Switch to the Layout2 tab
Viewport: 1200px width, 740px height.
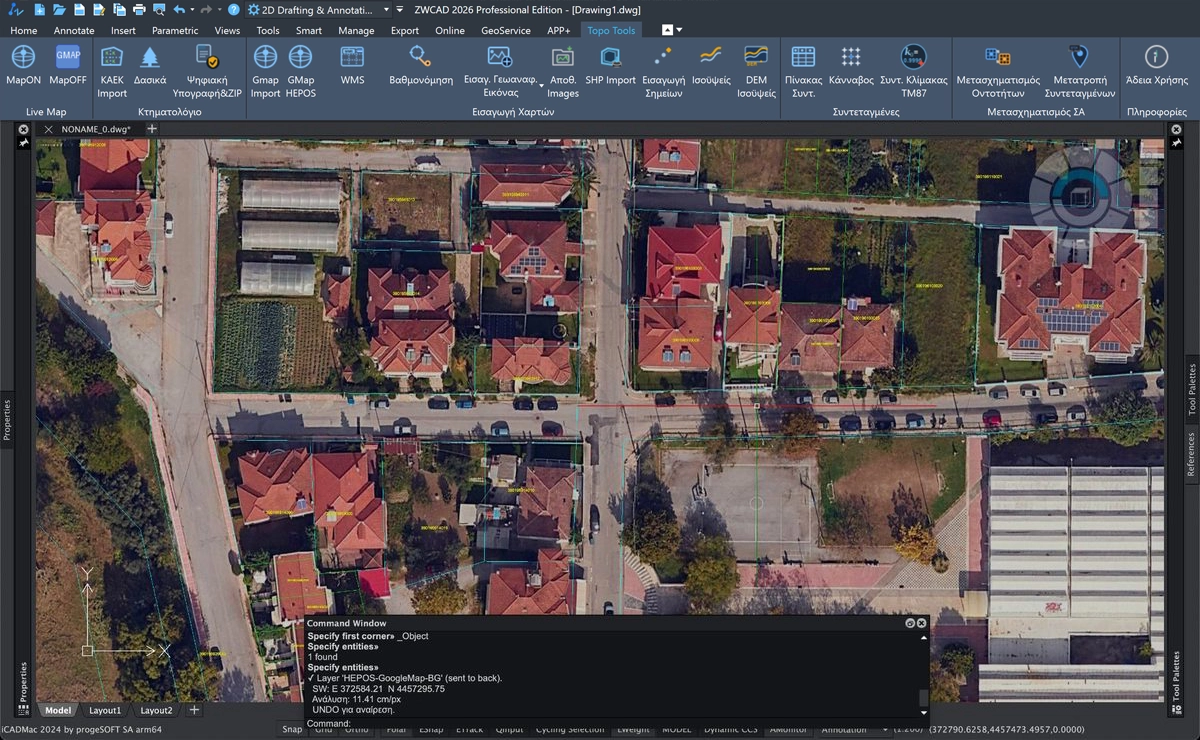click(x=156, y=710)
